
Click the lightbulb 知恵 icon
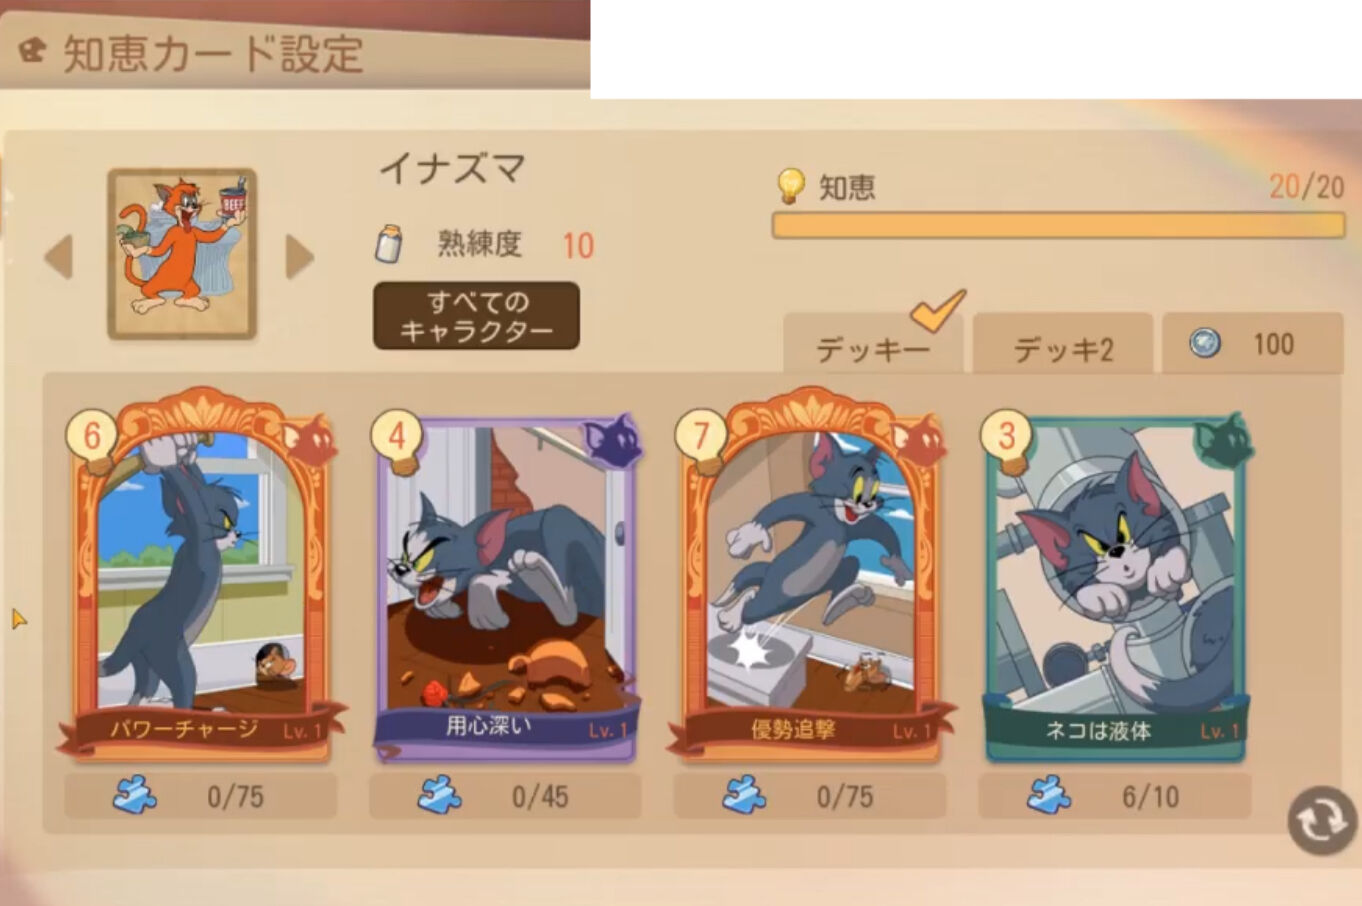coord(790,186)
